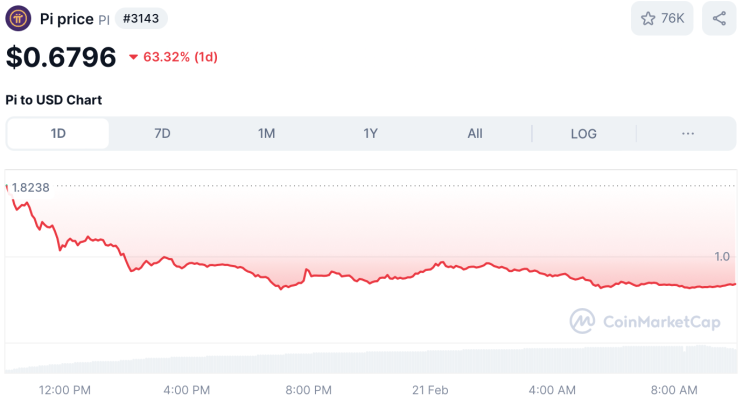Click the 21 Feb date axis marker
This screenshot has width=750, height=405.
coord(430,389)
